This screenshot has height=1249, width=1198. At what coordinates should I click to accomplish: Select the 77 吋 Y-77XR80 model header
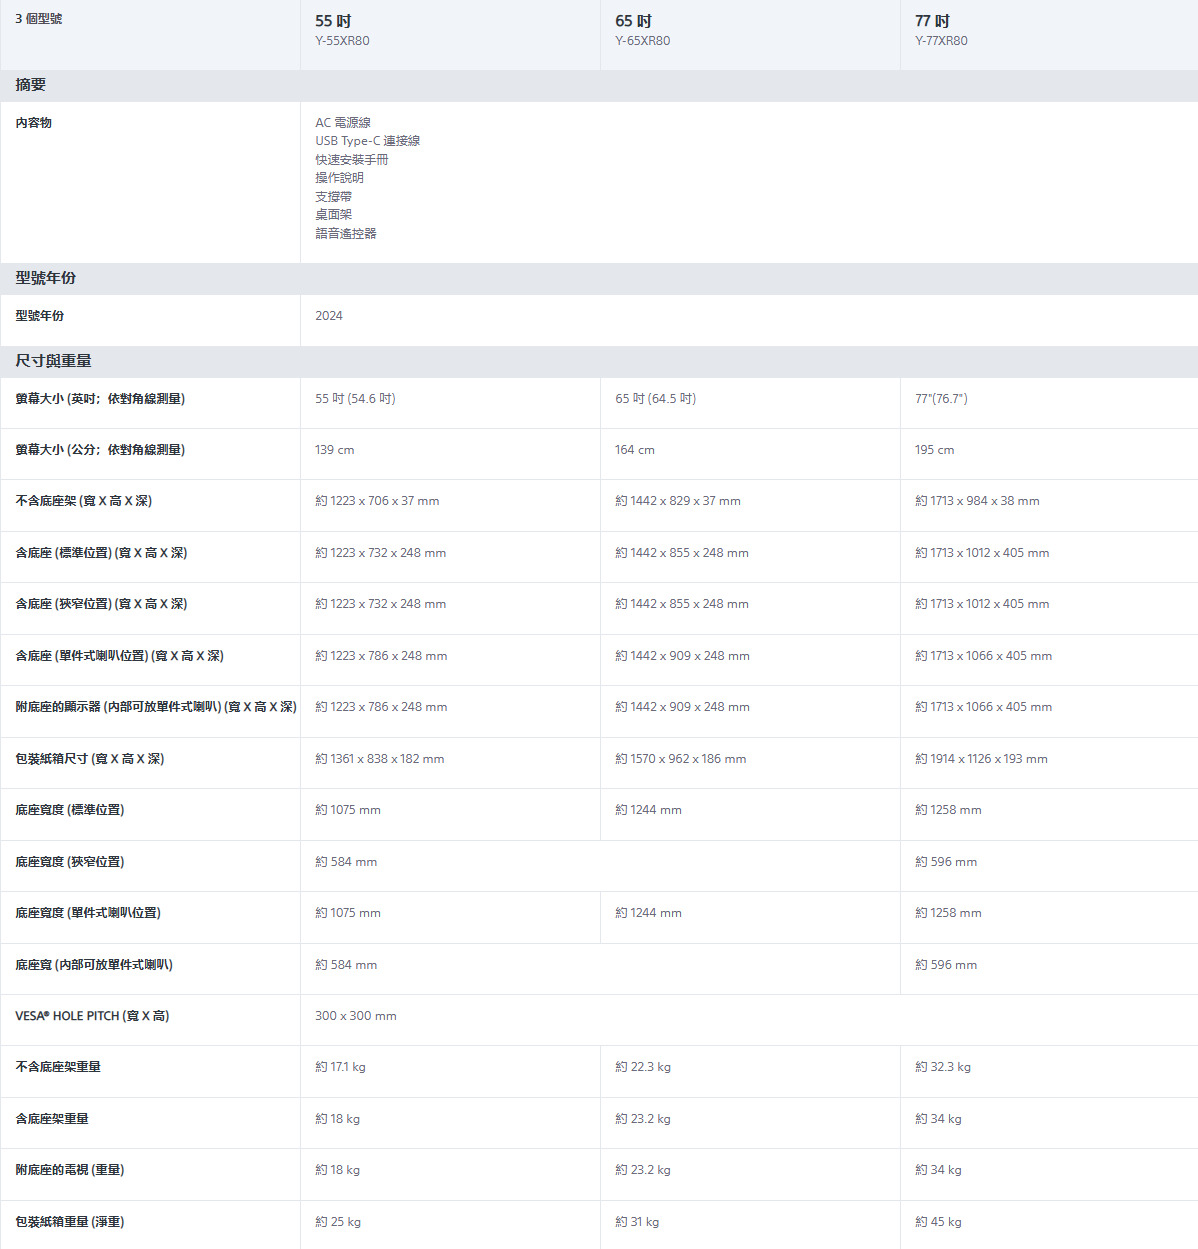coord(941,30)
